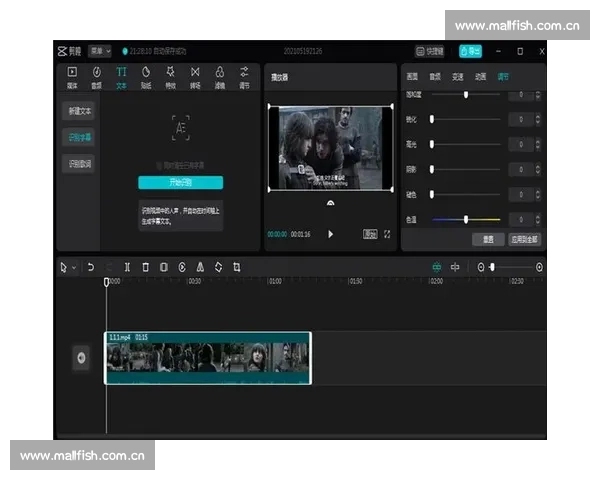Select the 转场 (Transitions) icon
The height and width of the screenshot is (480, 600).
pos(195,76)
